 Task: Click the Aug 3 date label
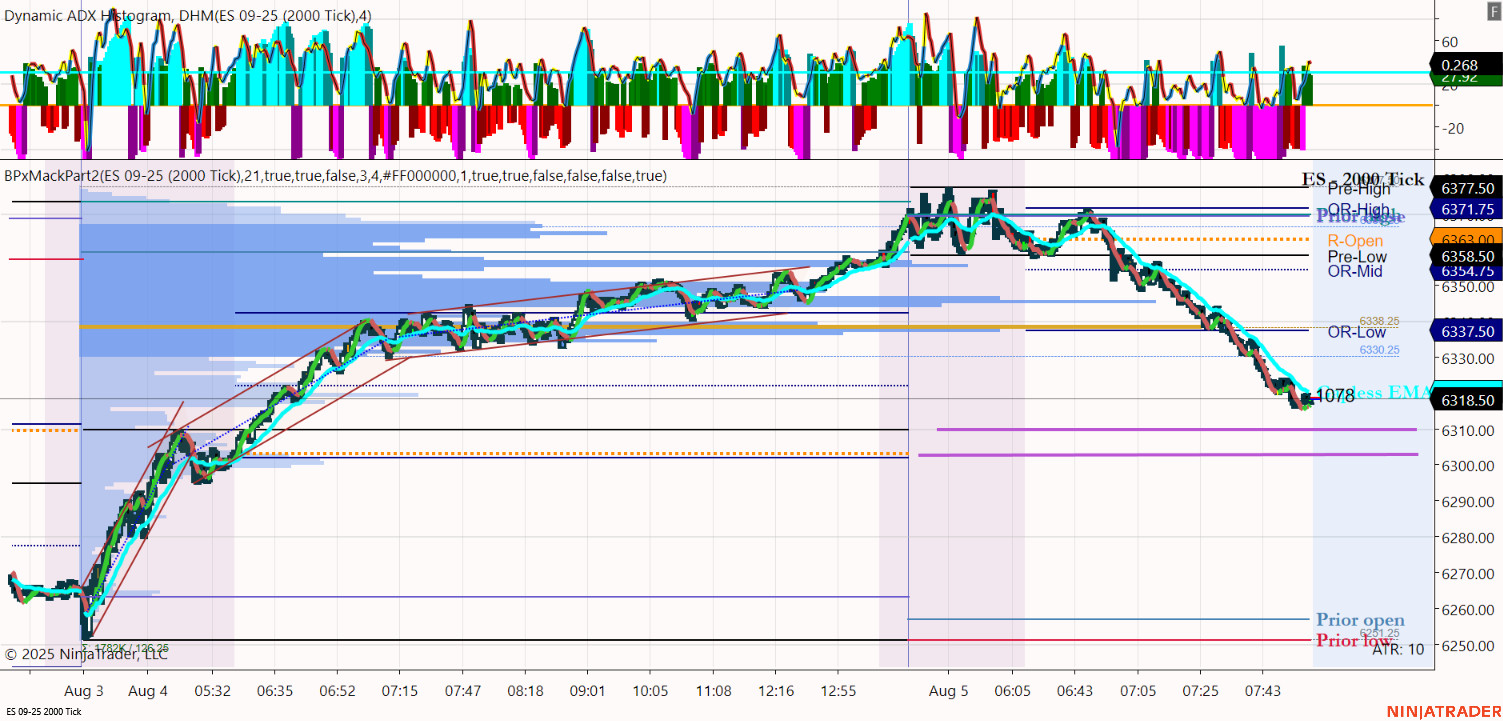(x=84, y=691)
